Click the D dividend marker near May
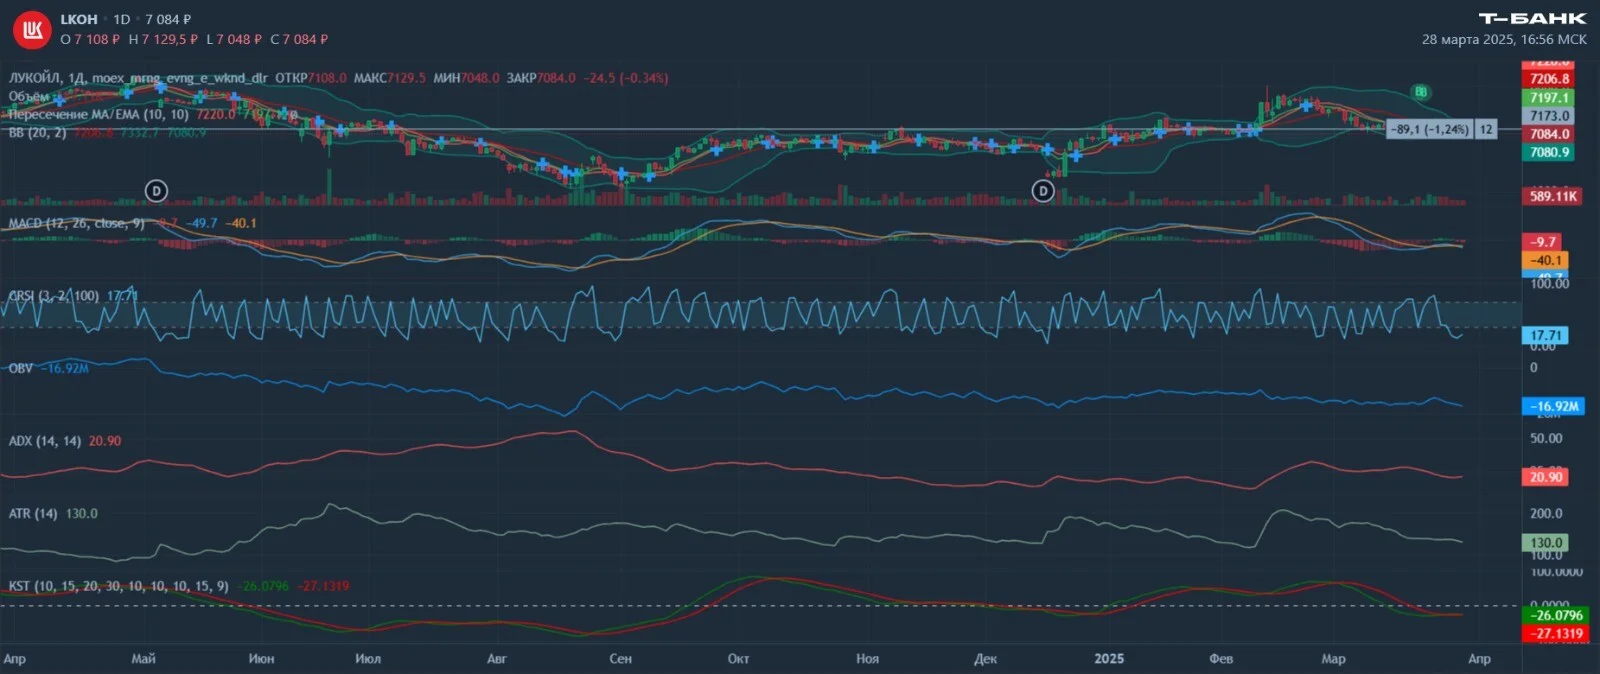1600x674 pixels. pos(156,191)
